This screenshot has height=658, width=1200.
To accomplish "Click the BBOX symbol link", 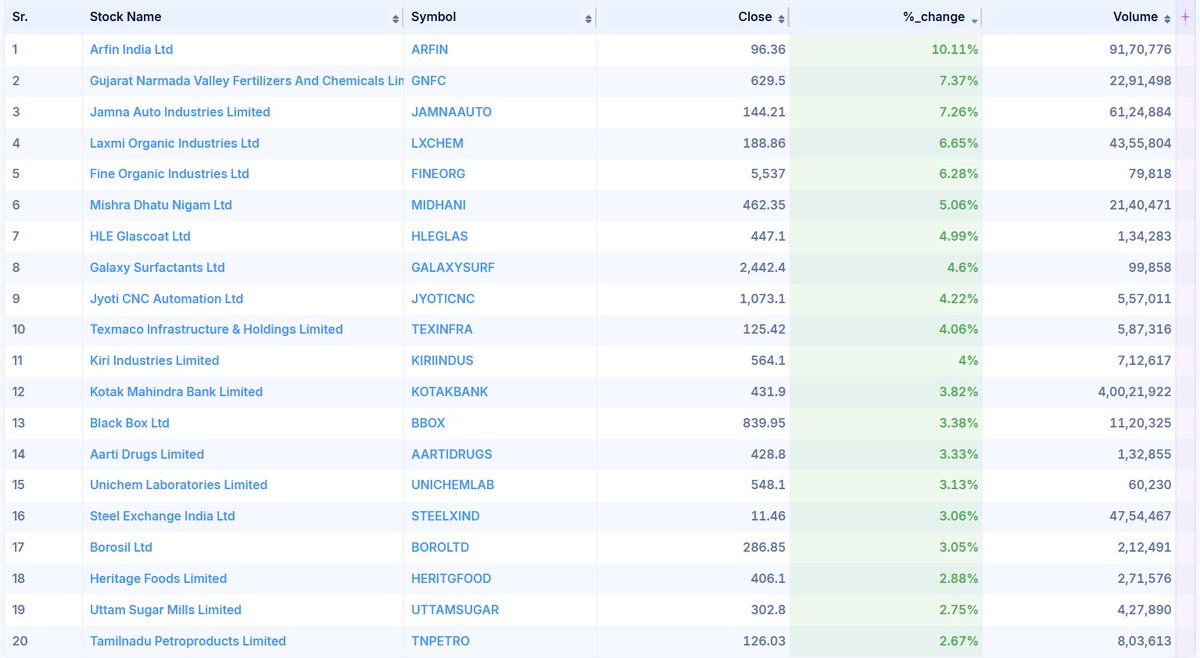I will (x=428, y=423).
